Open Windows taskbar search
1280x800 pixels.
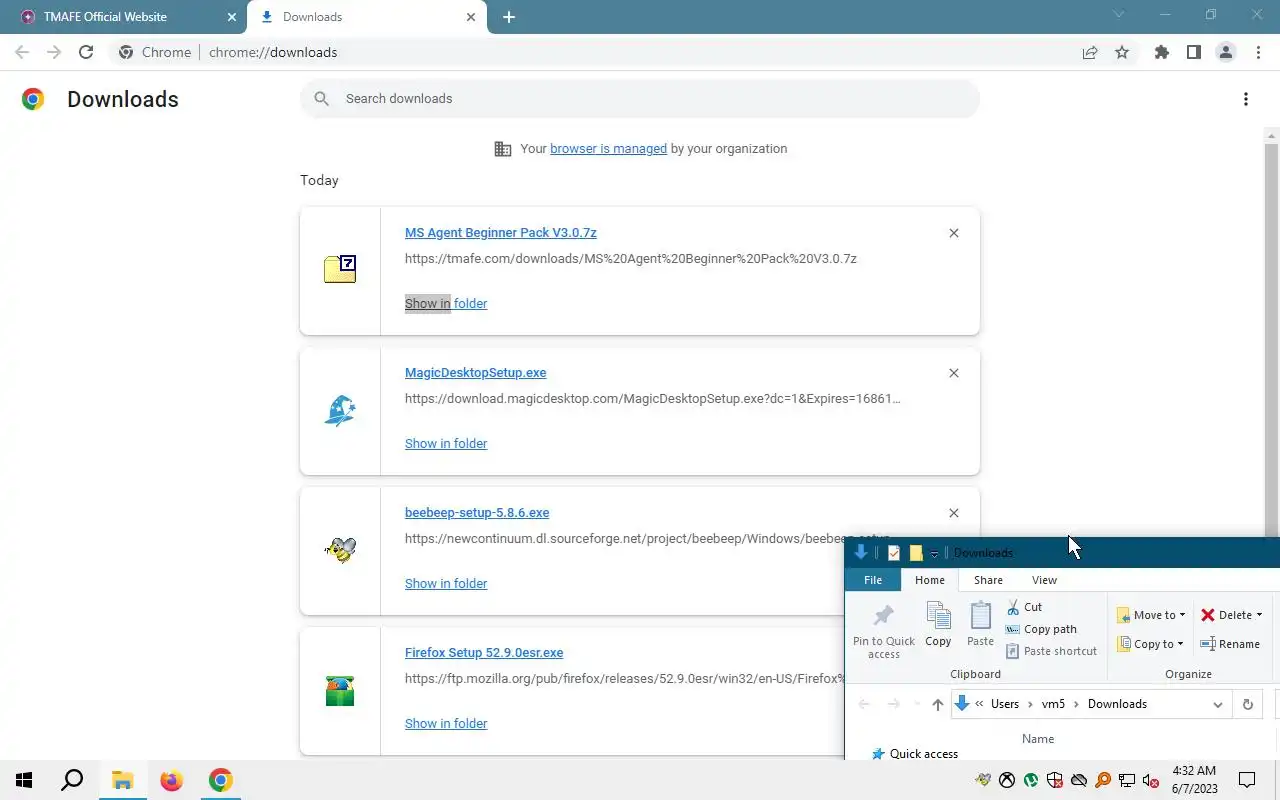(72, 780)
